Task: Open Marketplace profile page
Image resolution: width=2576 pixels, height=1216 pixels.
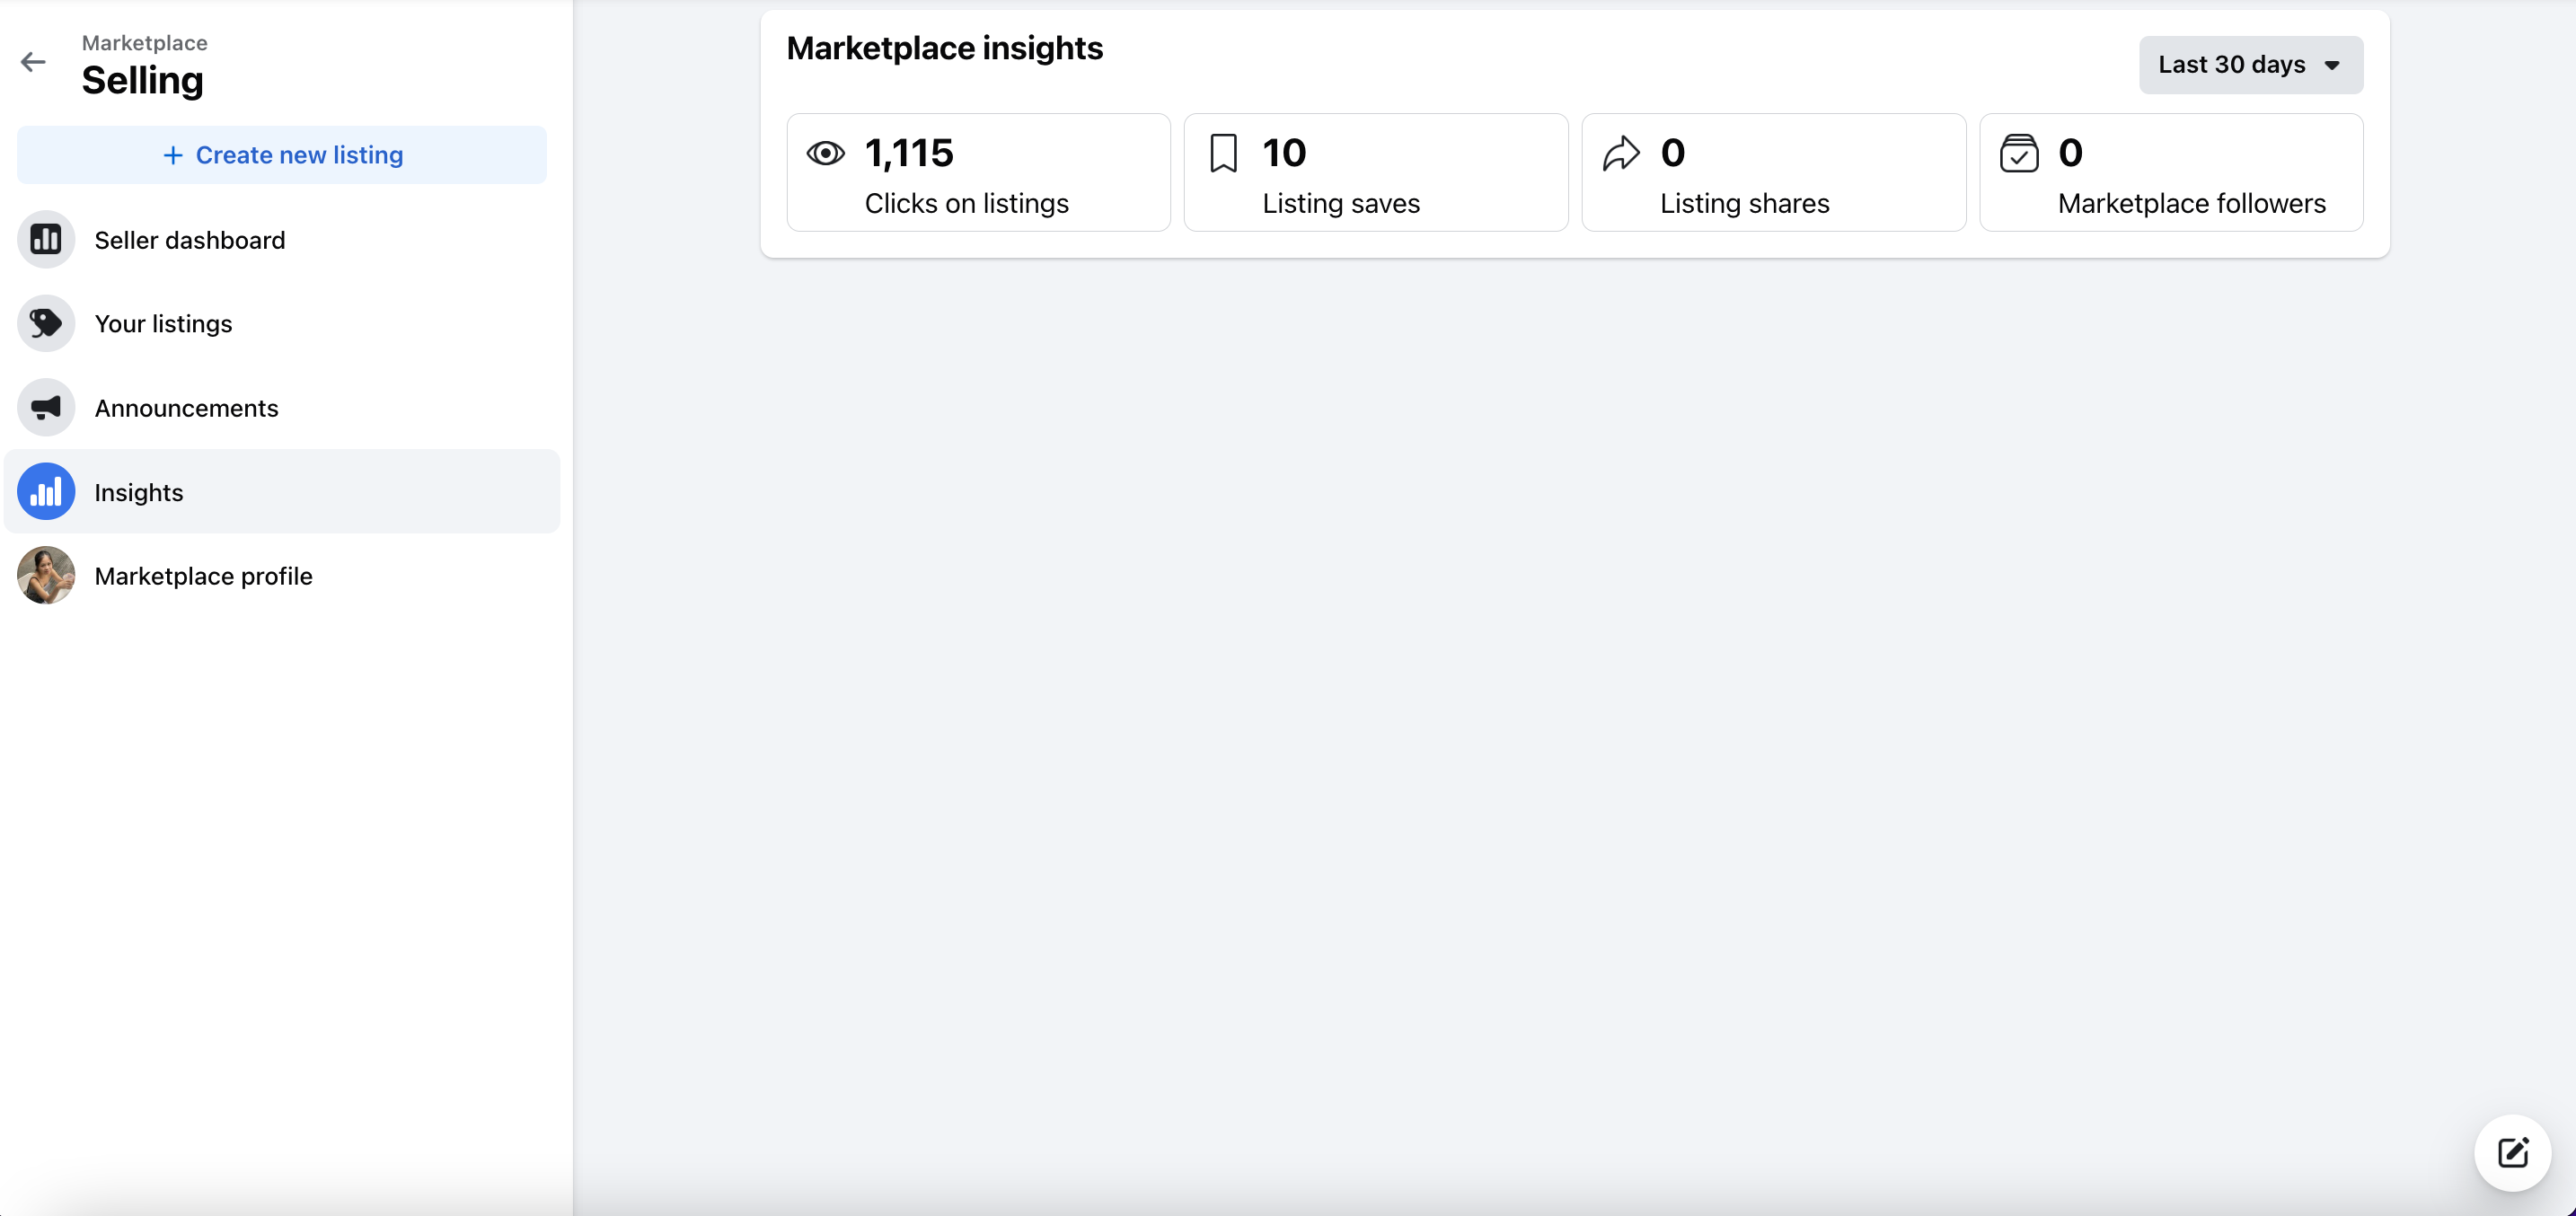Action: click(203, 576)
